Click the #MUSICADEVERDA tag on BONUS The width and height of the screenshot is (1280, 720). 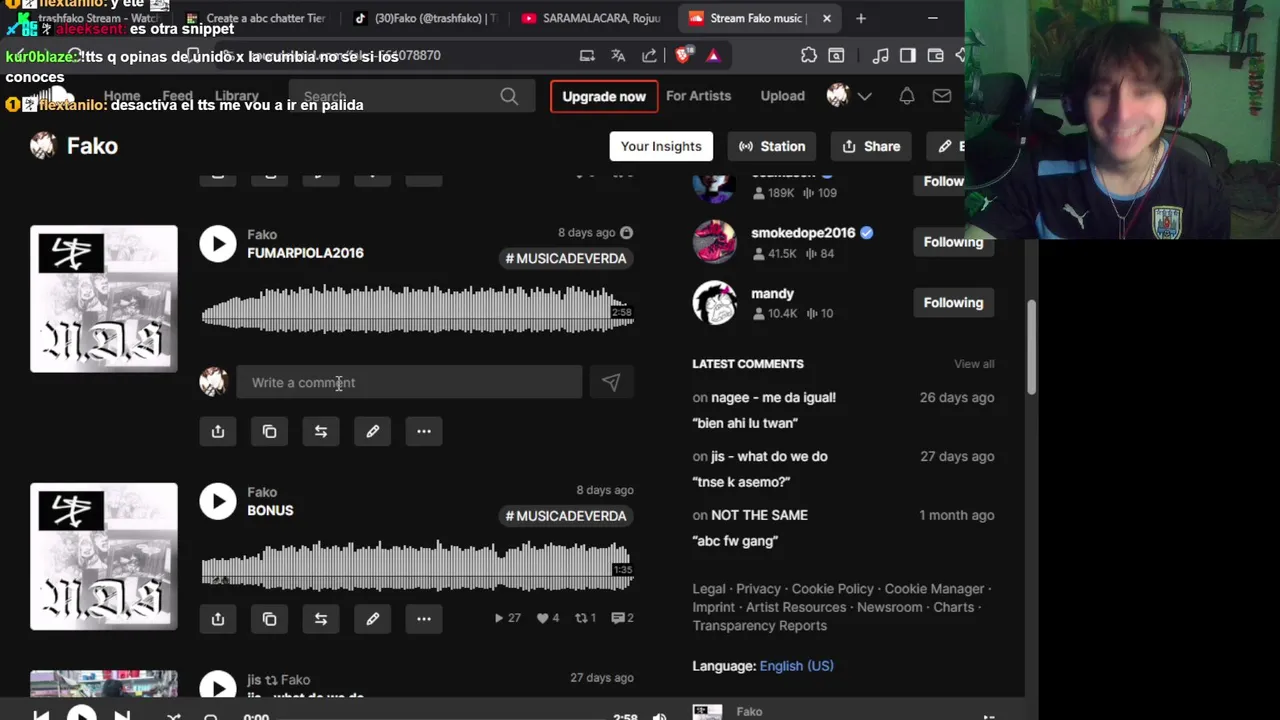(566, 516)
